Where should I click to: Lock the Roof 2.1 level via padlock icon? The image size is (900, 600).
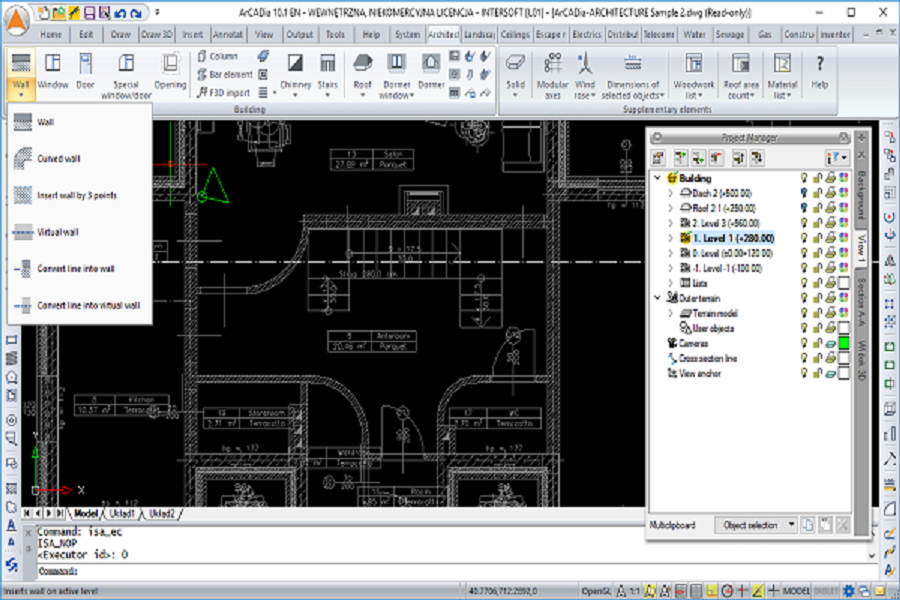tap(817, 208)
